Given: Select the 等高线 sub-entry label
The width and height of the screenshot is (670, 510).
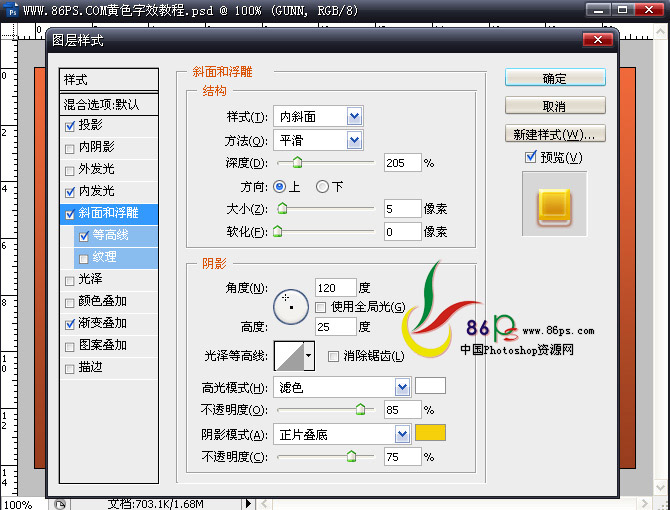Looking at the screenshot, I should (x=110, y=235).
